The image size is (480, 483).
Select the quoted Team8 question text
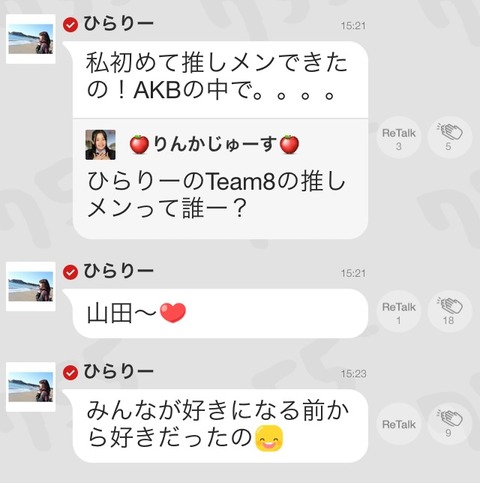(x=217, y=195)
